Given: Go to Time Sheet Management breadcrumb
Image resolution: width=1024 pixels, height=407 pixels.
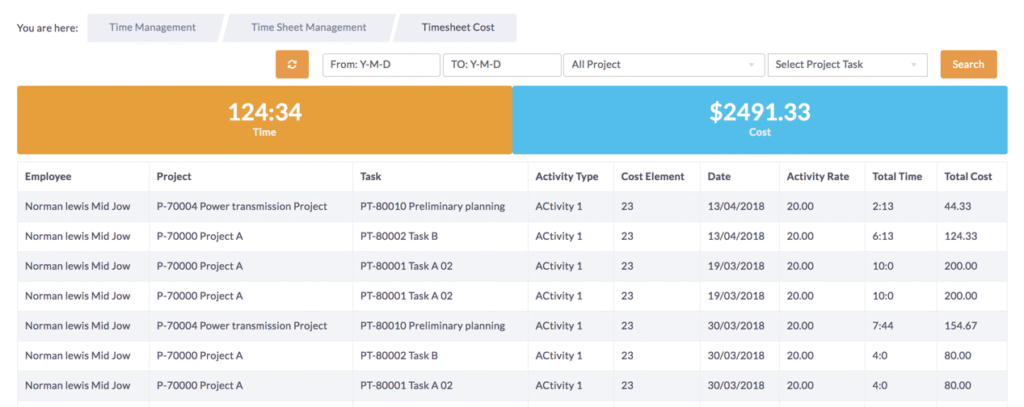Looking at the screenshot, I should pos(308,28).
